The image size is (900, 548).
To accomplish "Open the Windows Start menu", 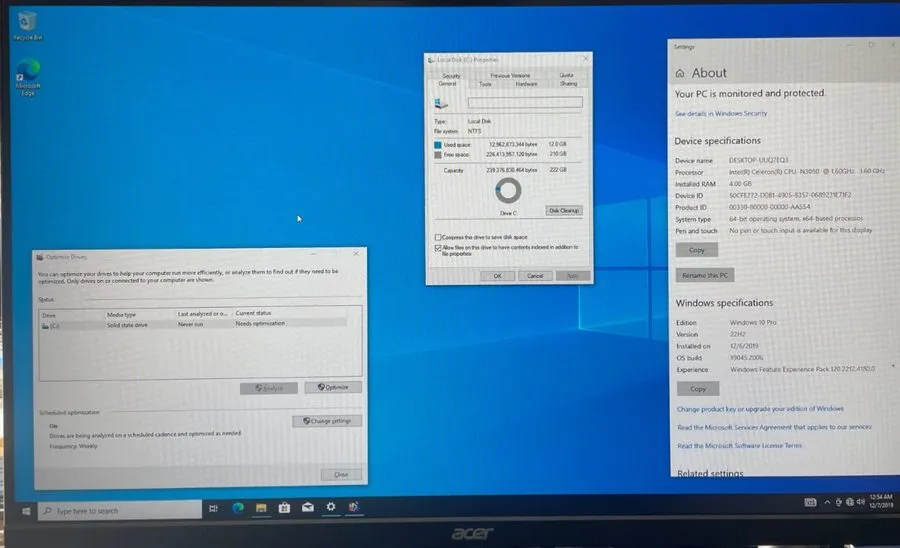I will (26, 511).
